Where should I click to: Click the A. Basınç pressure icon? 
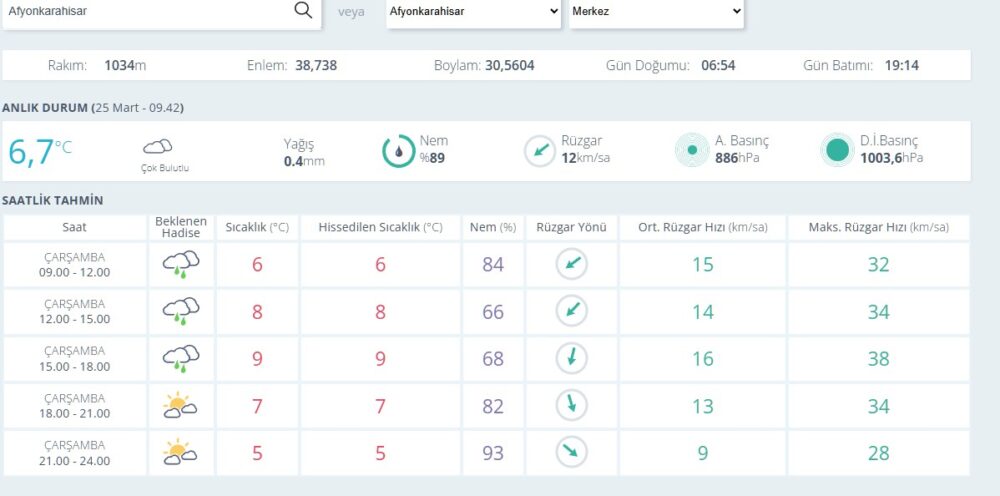(x=691, y=151)
